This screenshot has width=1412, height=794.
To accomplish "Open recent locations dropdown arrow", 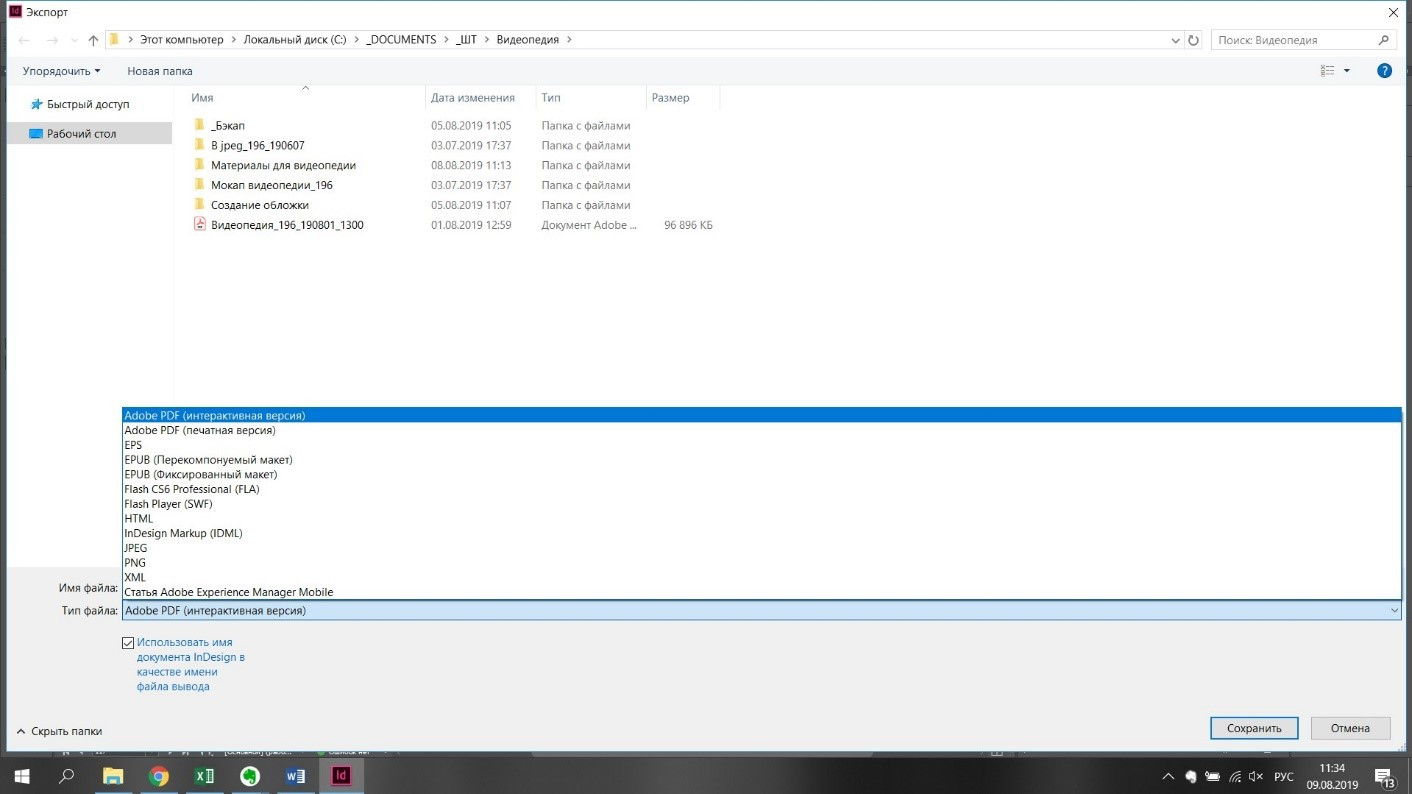I will pyautogui.click(x=73, y=41).
